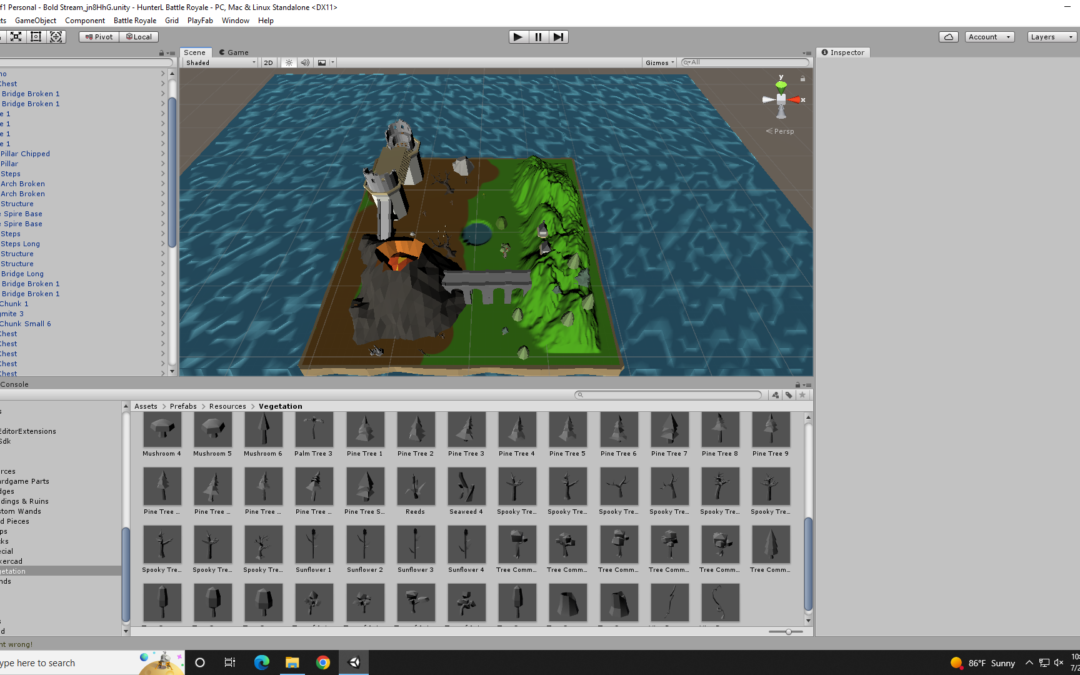Screen dimensions: 1080x675
Task: Select the Reeds prefab thumbnail
Action: point(415,486)
